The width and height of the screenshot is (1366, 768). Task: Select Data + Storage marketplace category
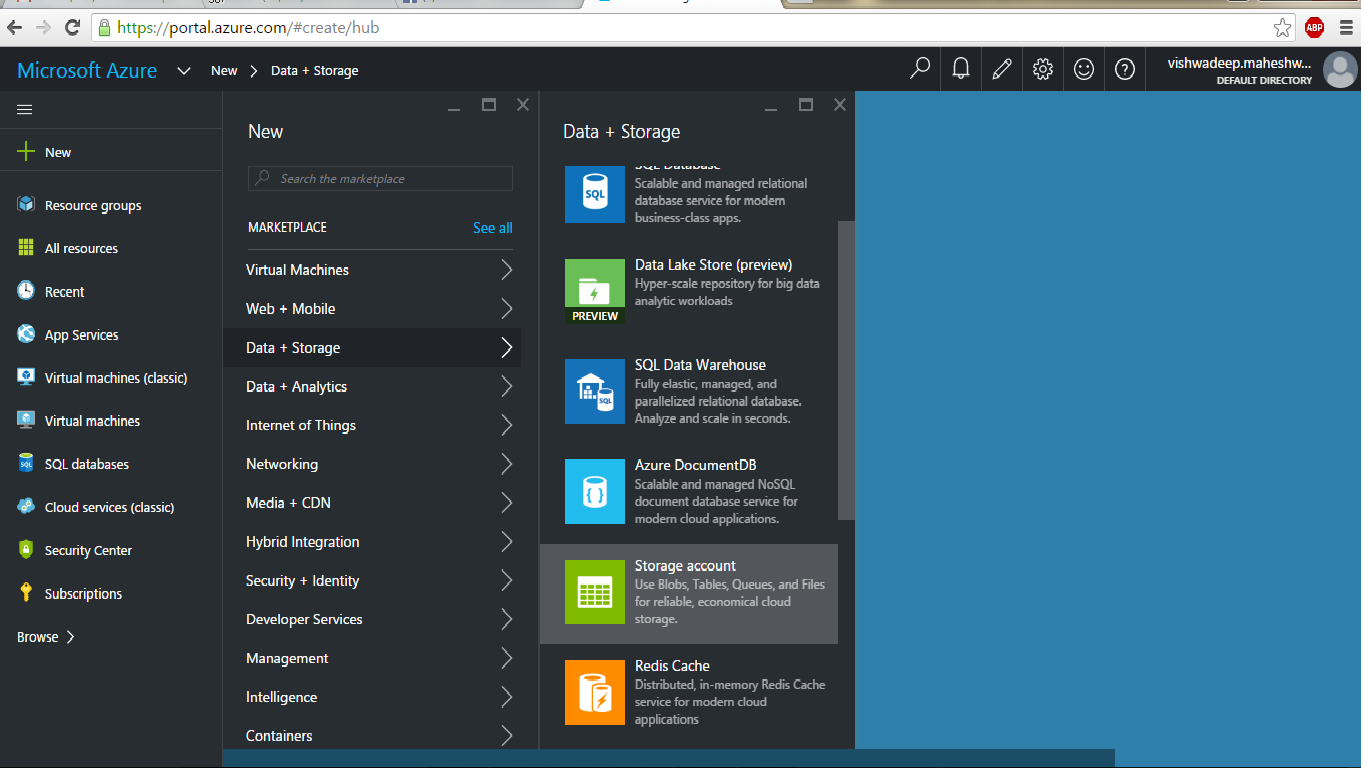372,347
